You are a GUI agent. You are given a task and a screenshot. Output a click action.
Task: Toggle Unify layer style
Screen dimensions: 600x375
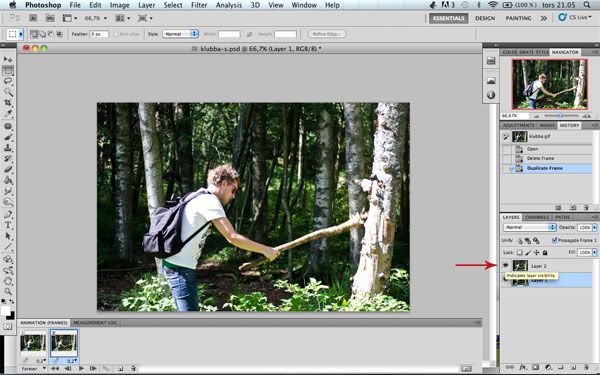point(536,240)
